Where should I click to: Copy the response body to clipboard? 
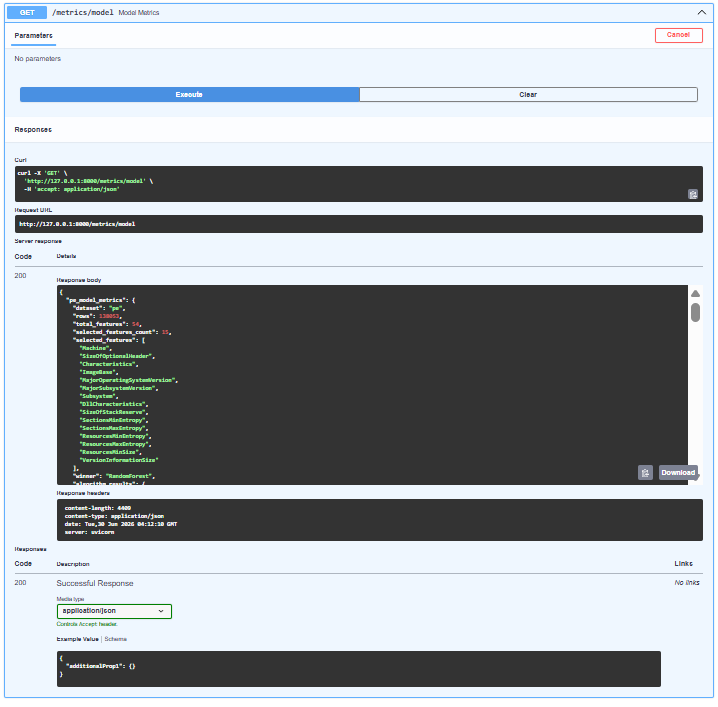645,473
